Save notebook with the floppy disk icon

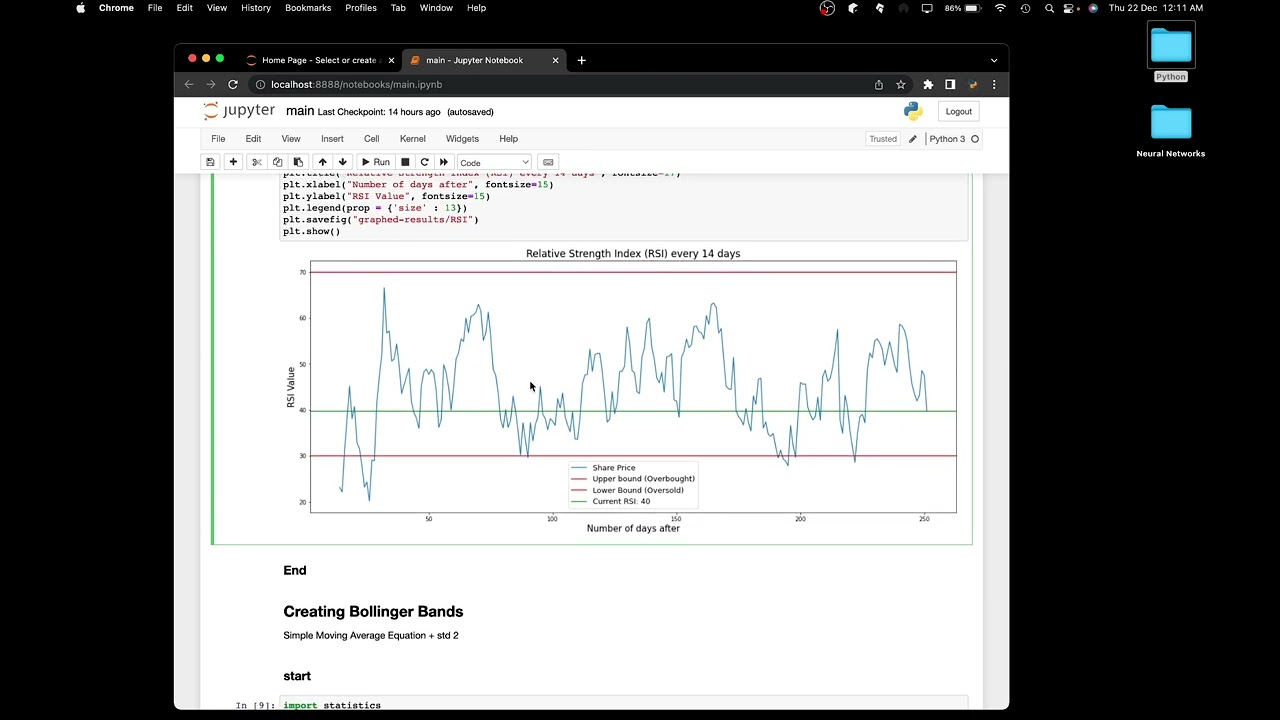point(210,162)
